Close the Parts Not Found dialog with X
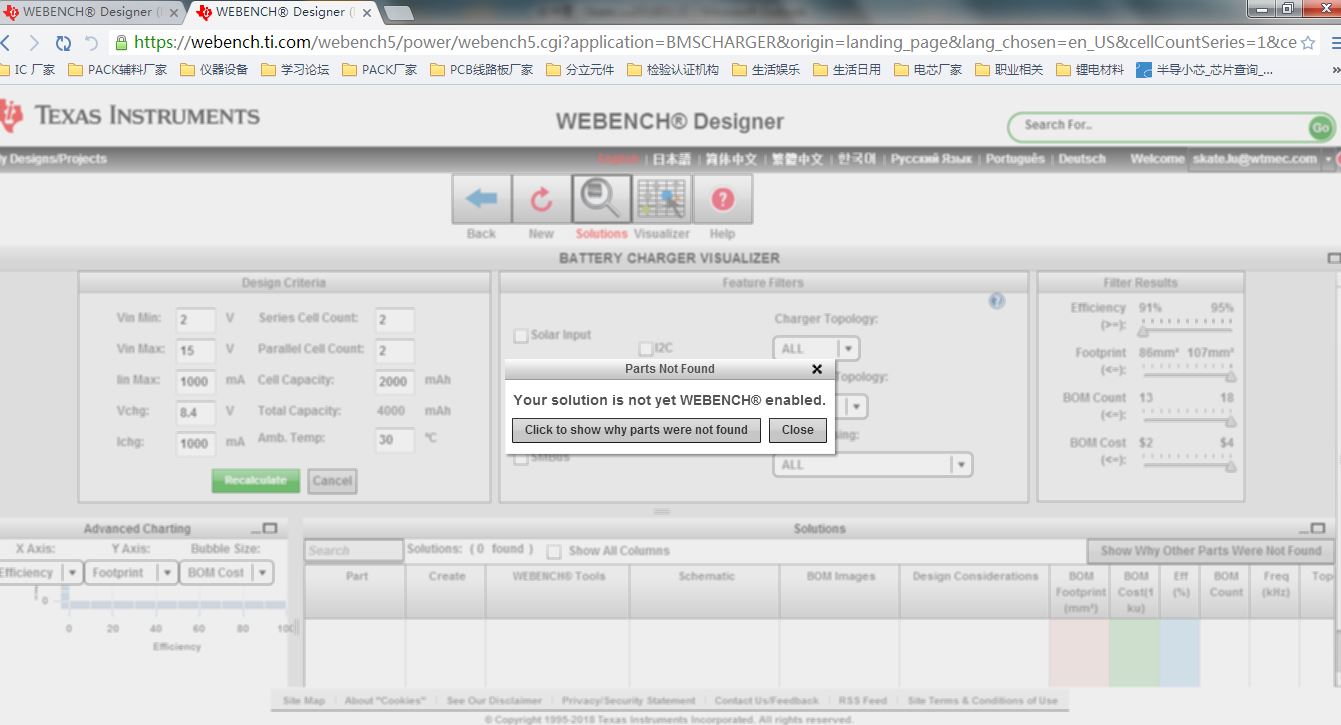Screen dimensions: 1341x725 (x=817, y=369)
